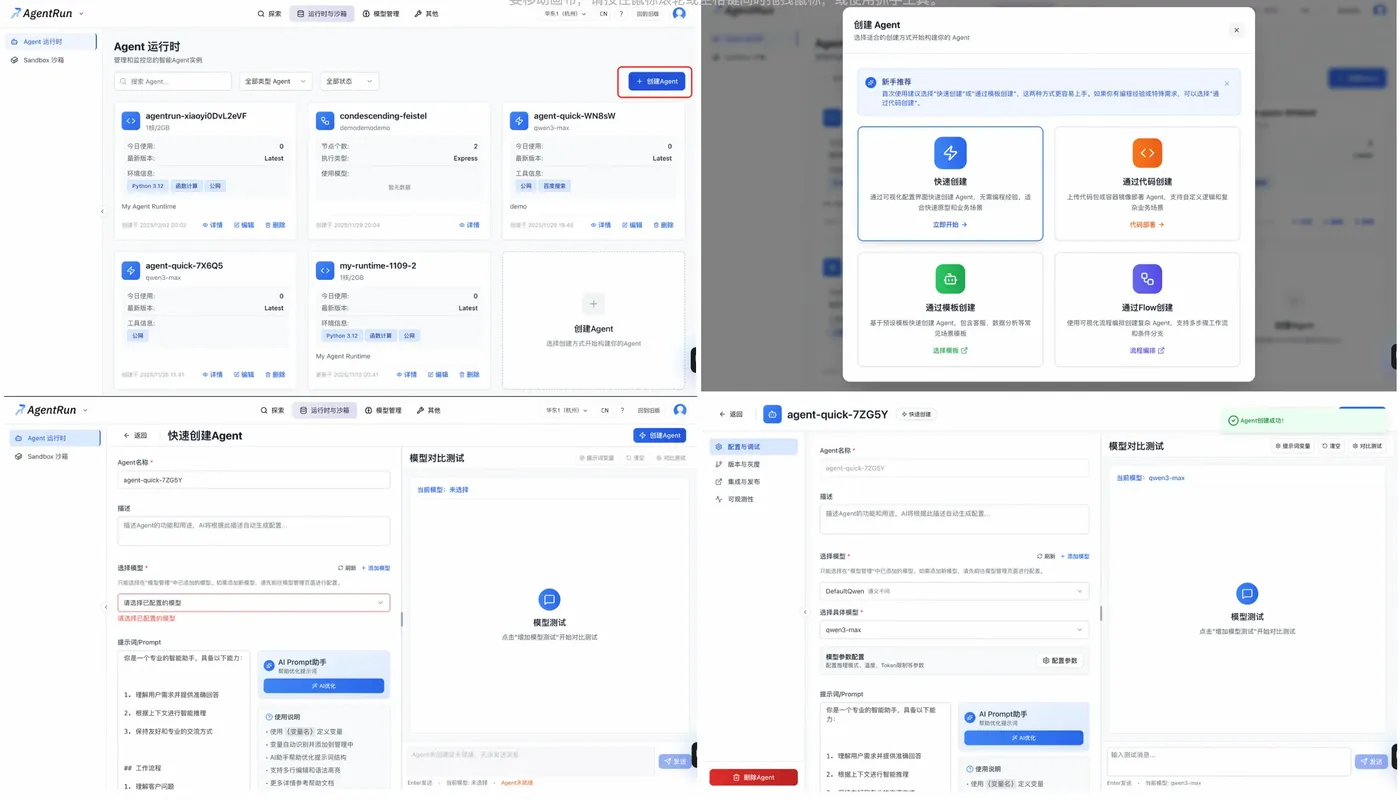
Task: Open the 其他 menu on the Agent 运行时 list page
Action: (x=427, y=14)
